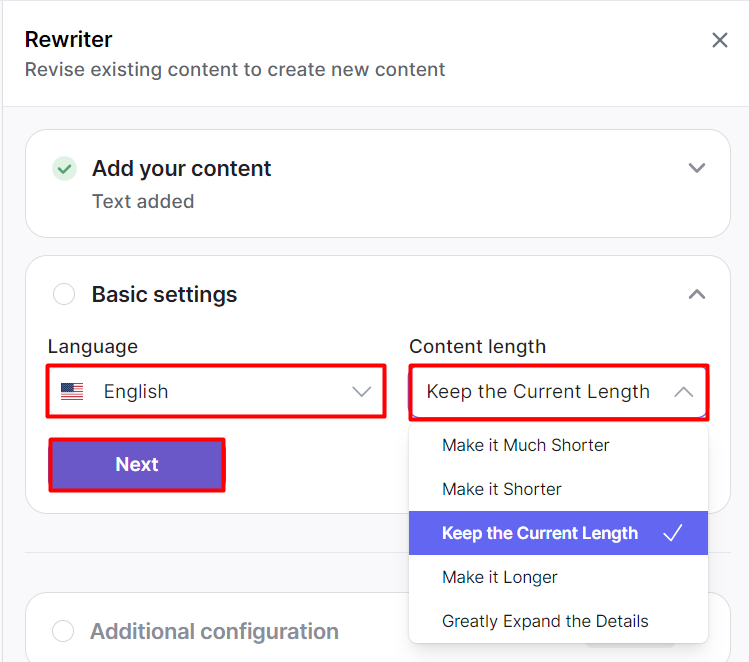The height and width of the screenshot is (662, 749).
Task: Expand the Add your content section
Action: (697, 168)
